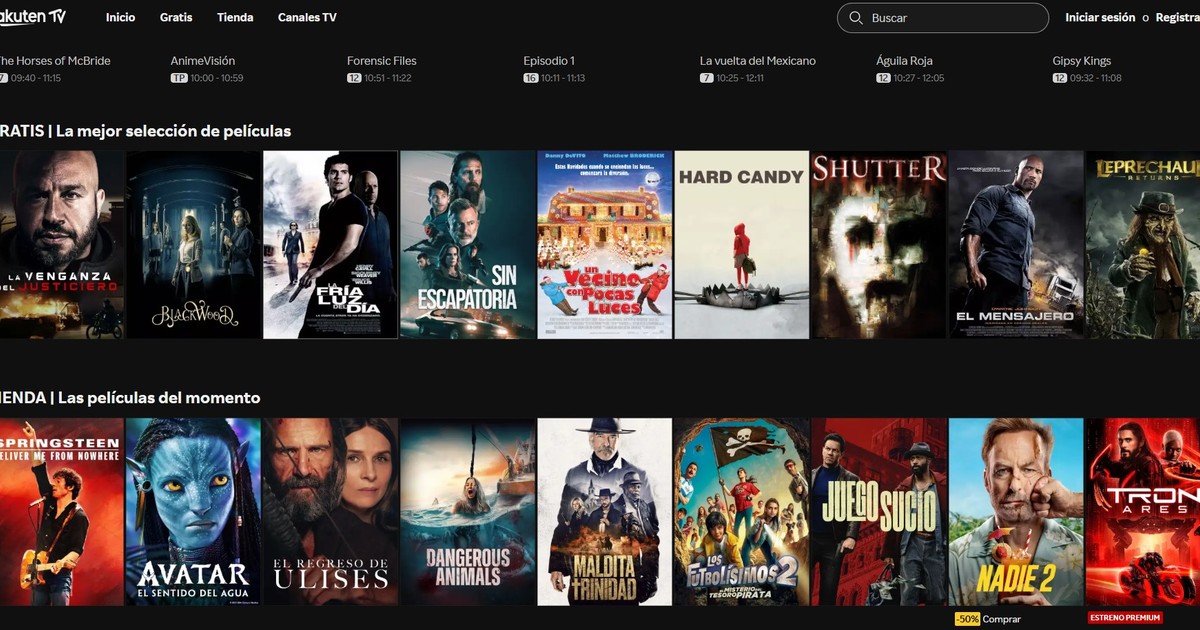Click the search magnifier icon
The image size is (1200, 630).
(855, 18)
